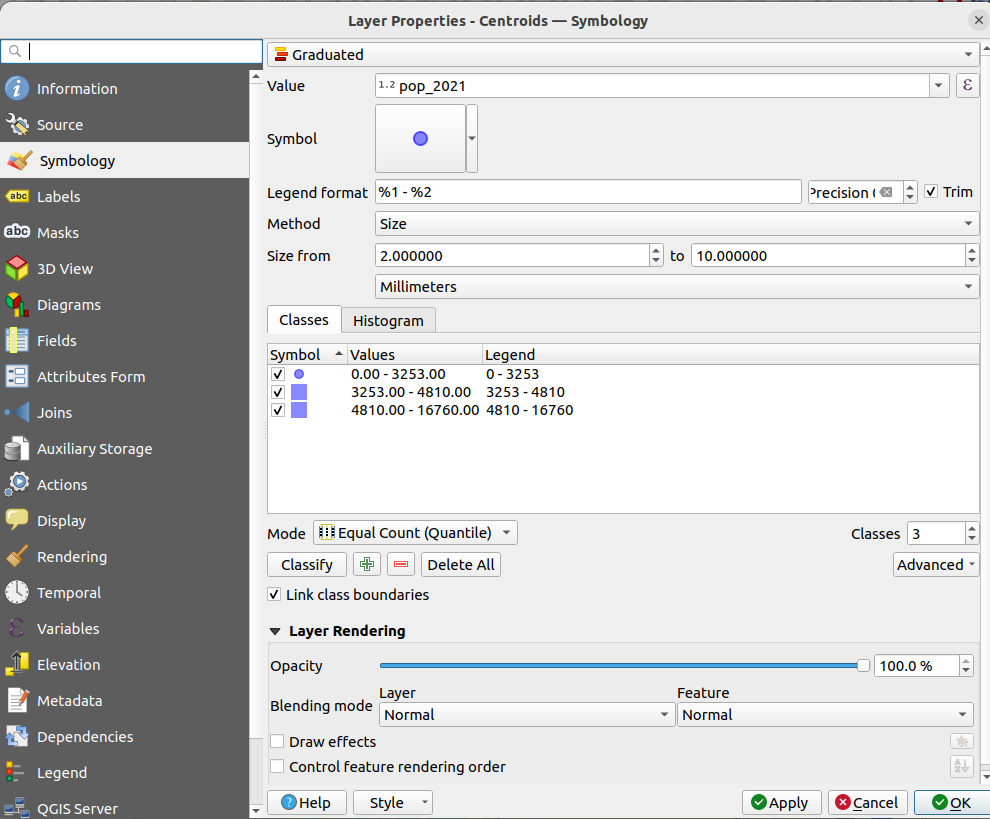Open the Graduated renderer type dropdown

click(623, 54)
